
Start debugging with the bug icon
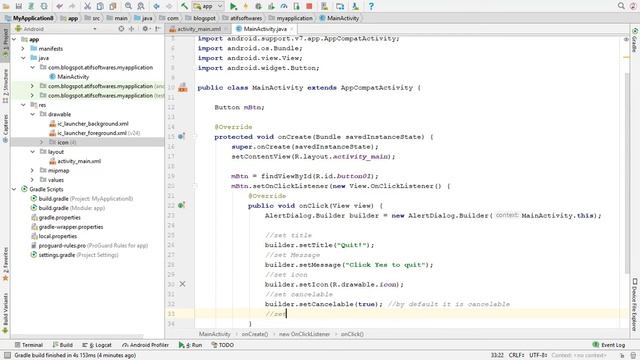coord(258,6)
